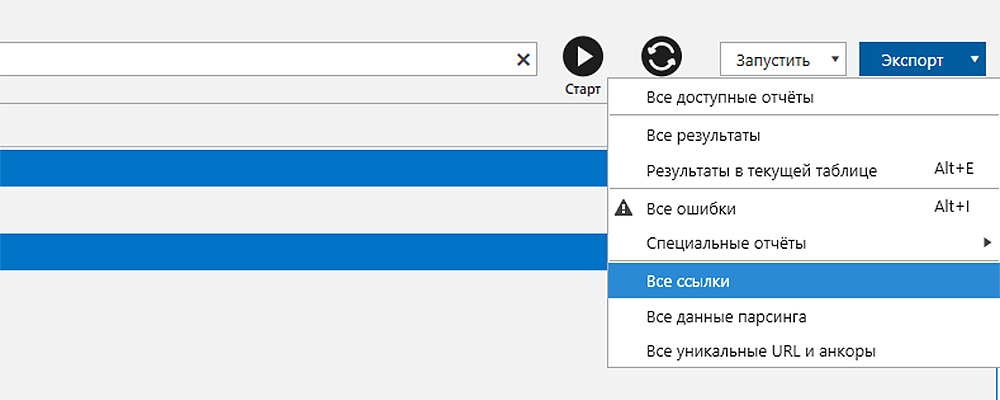Viewport: 1000px width, 400px height.
Task: Select the Все результаты menu entry
Action: tap(705, 134)
